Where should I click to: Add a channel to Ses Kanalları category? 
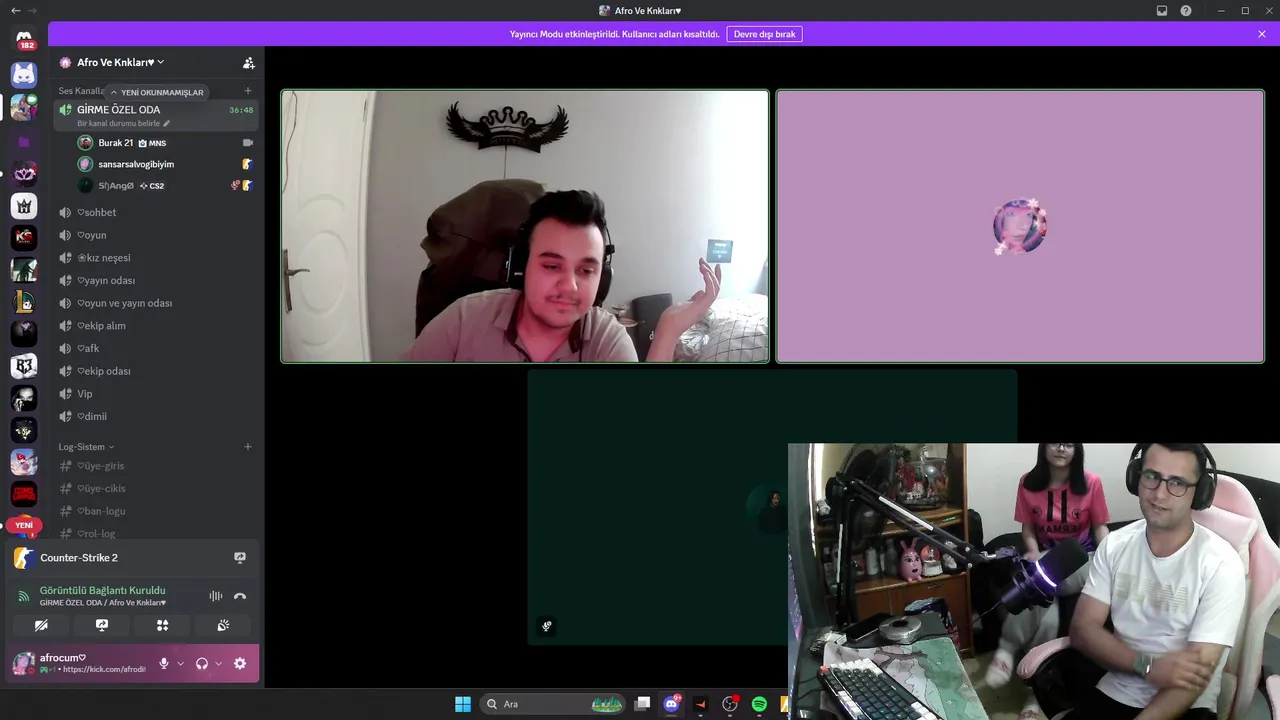pos(248,91)
